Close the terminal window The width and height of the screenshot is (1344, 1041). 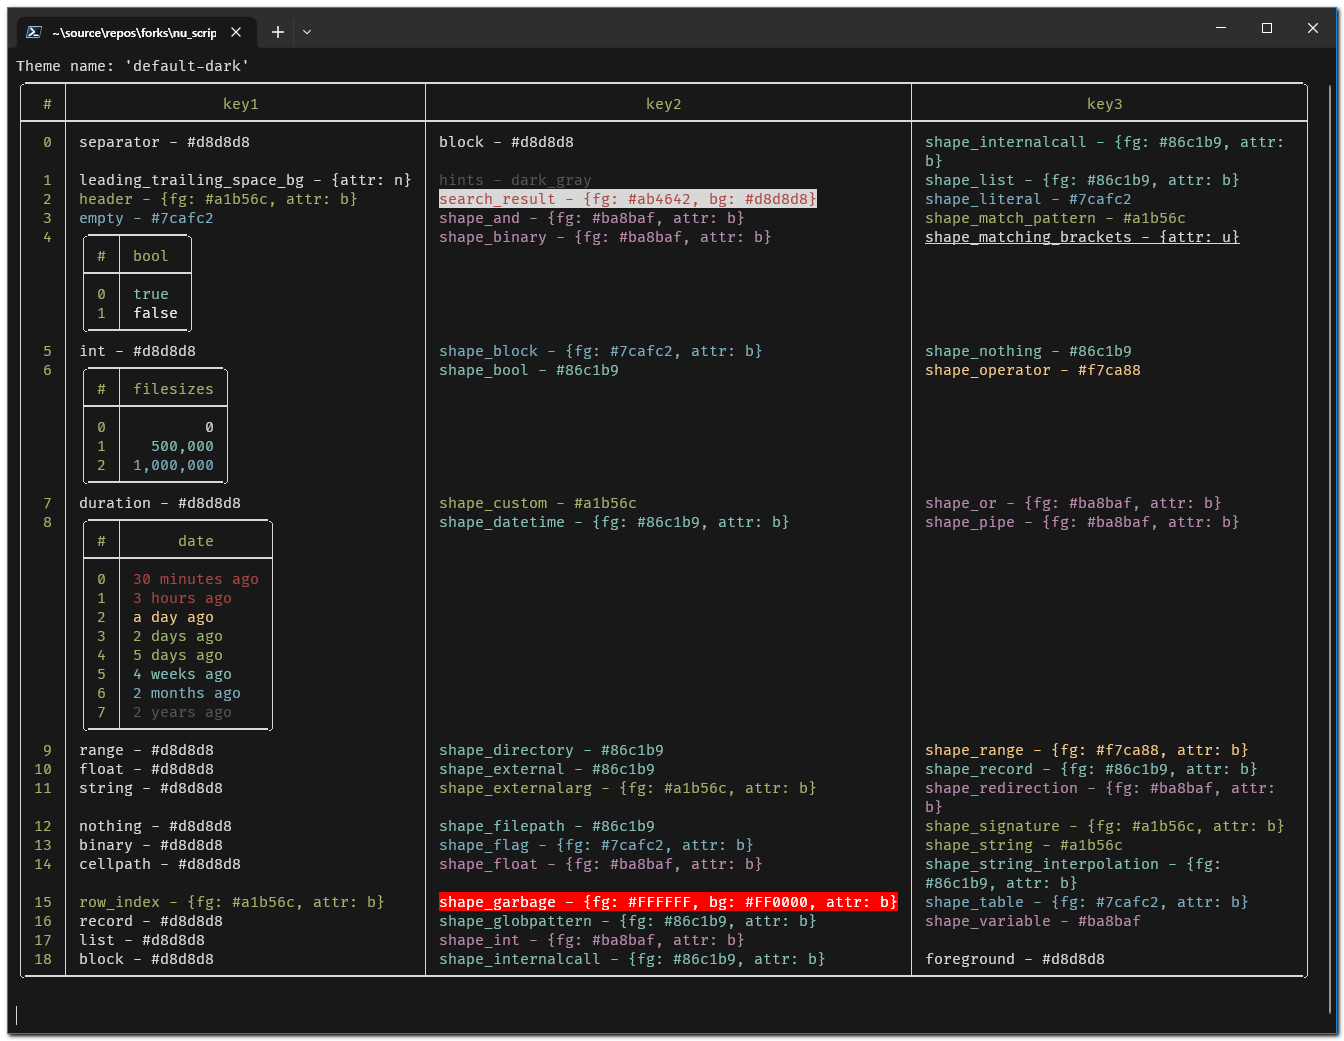1313,28
